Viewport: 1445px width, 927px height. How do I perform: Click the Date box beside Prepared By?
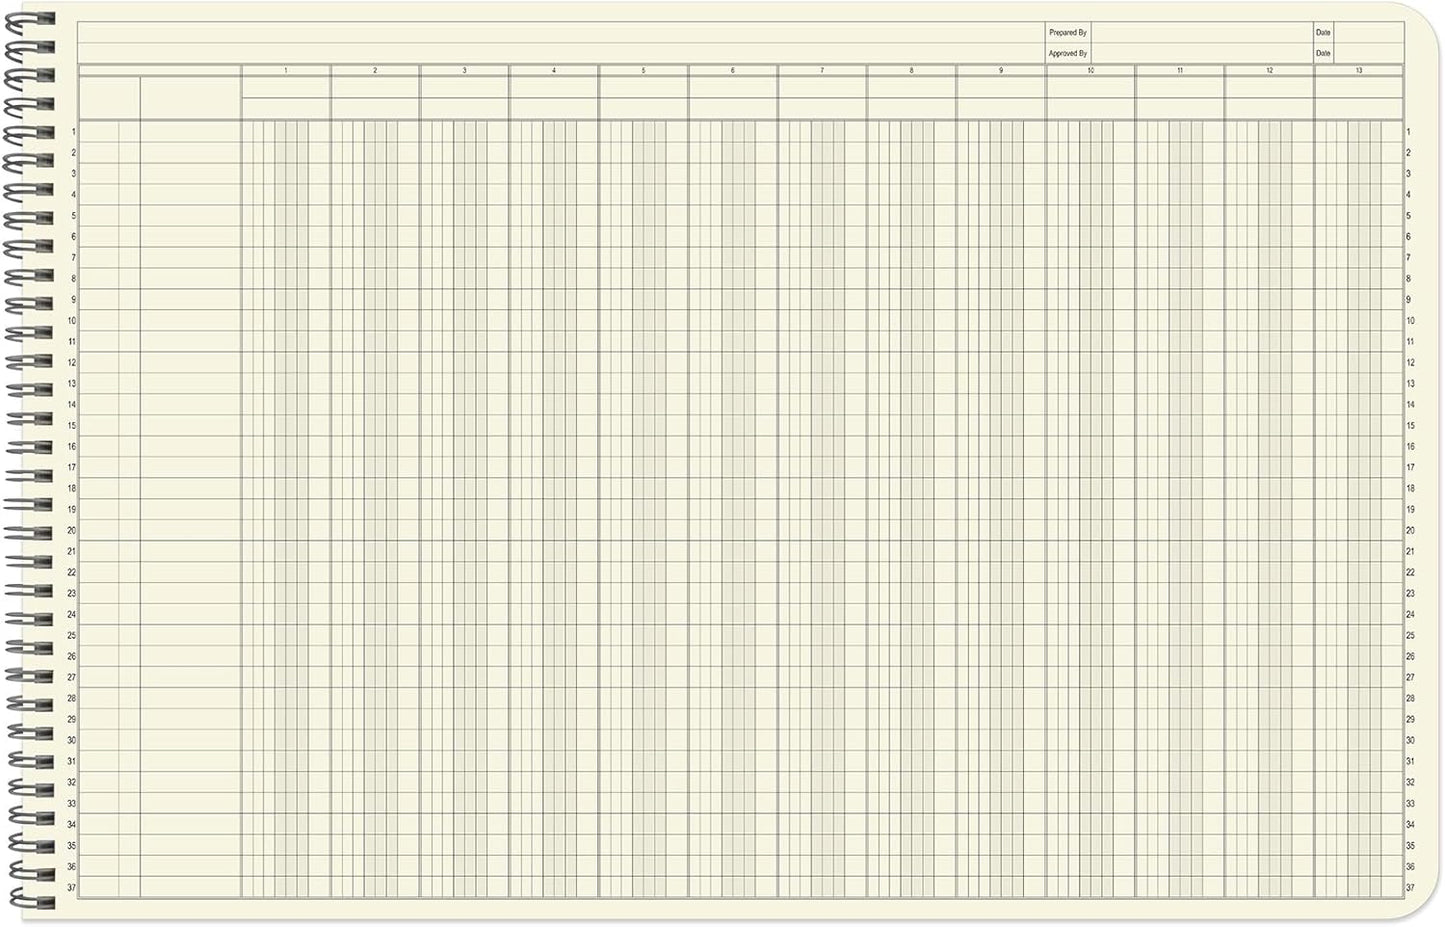tap(1322, 31)
